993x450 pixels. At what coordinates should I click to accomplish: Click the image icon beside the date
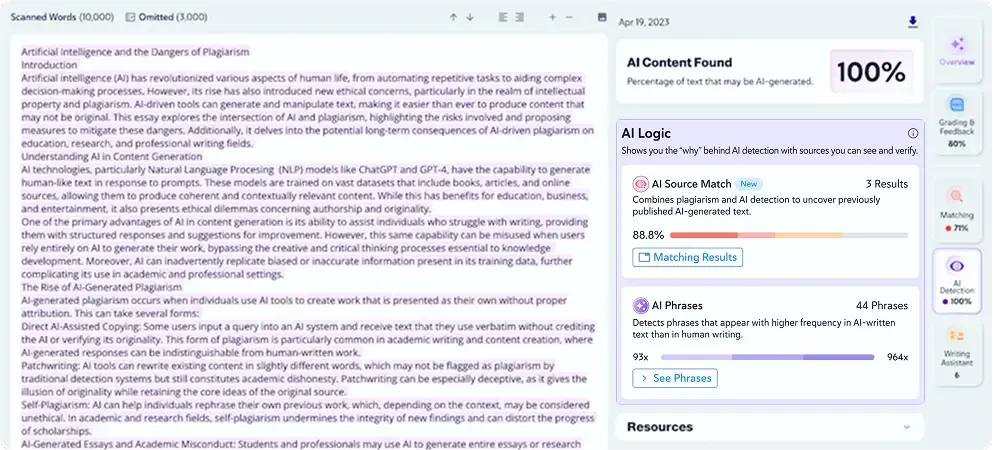coord(602,17)
